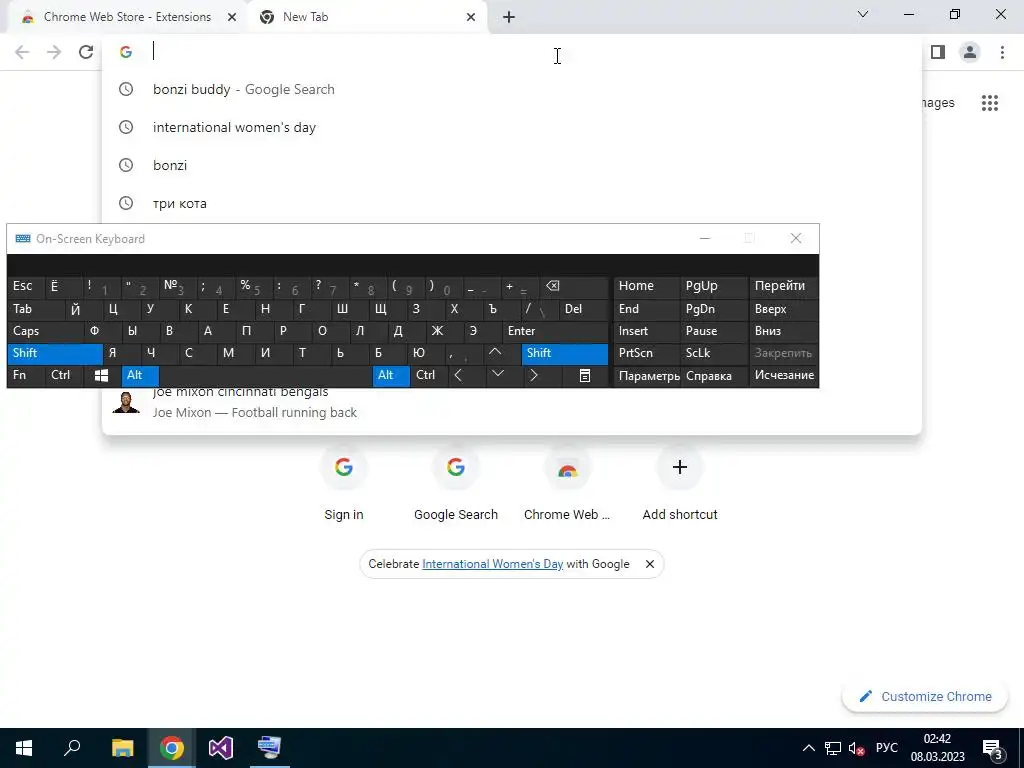The height and width of the screenshot is (768, 1024).
Task: Click the Исчезание fade key
Action: (x=784, y=376)
